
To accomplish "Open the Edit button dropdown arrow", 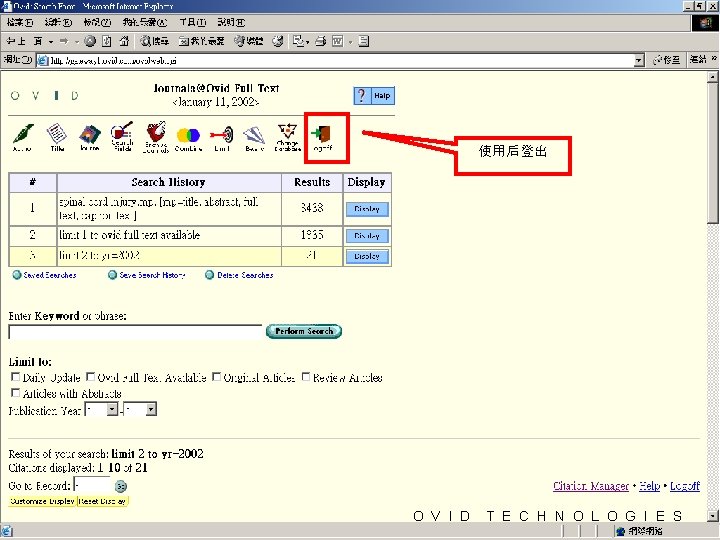I will click(x=350, y=42).
